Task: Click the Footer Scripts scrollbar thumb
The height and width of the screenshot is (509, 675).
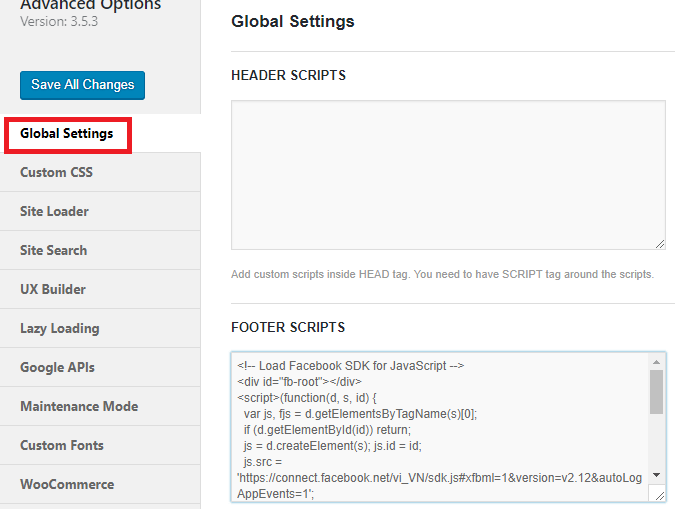Action: pos(656,392)
